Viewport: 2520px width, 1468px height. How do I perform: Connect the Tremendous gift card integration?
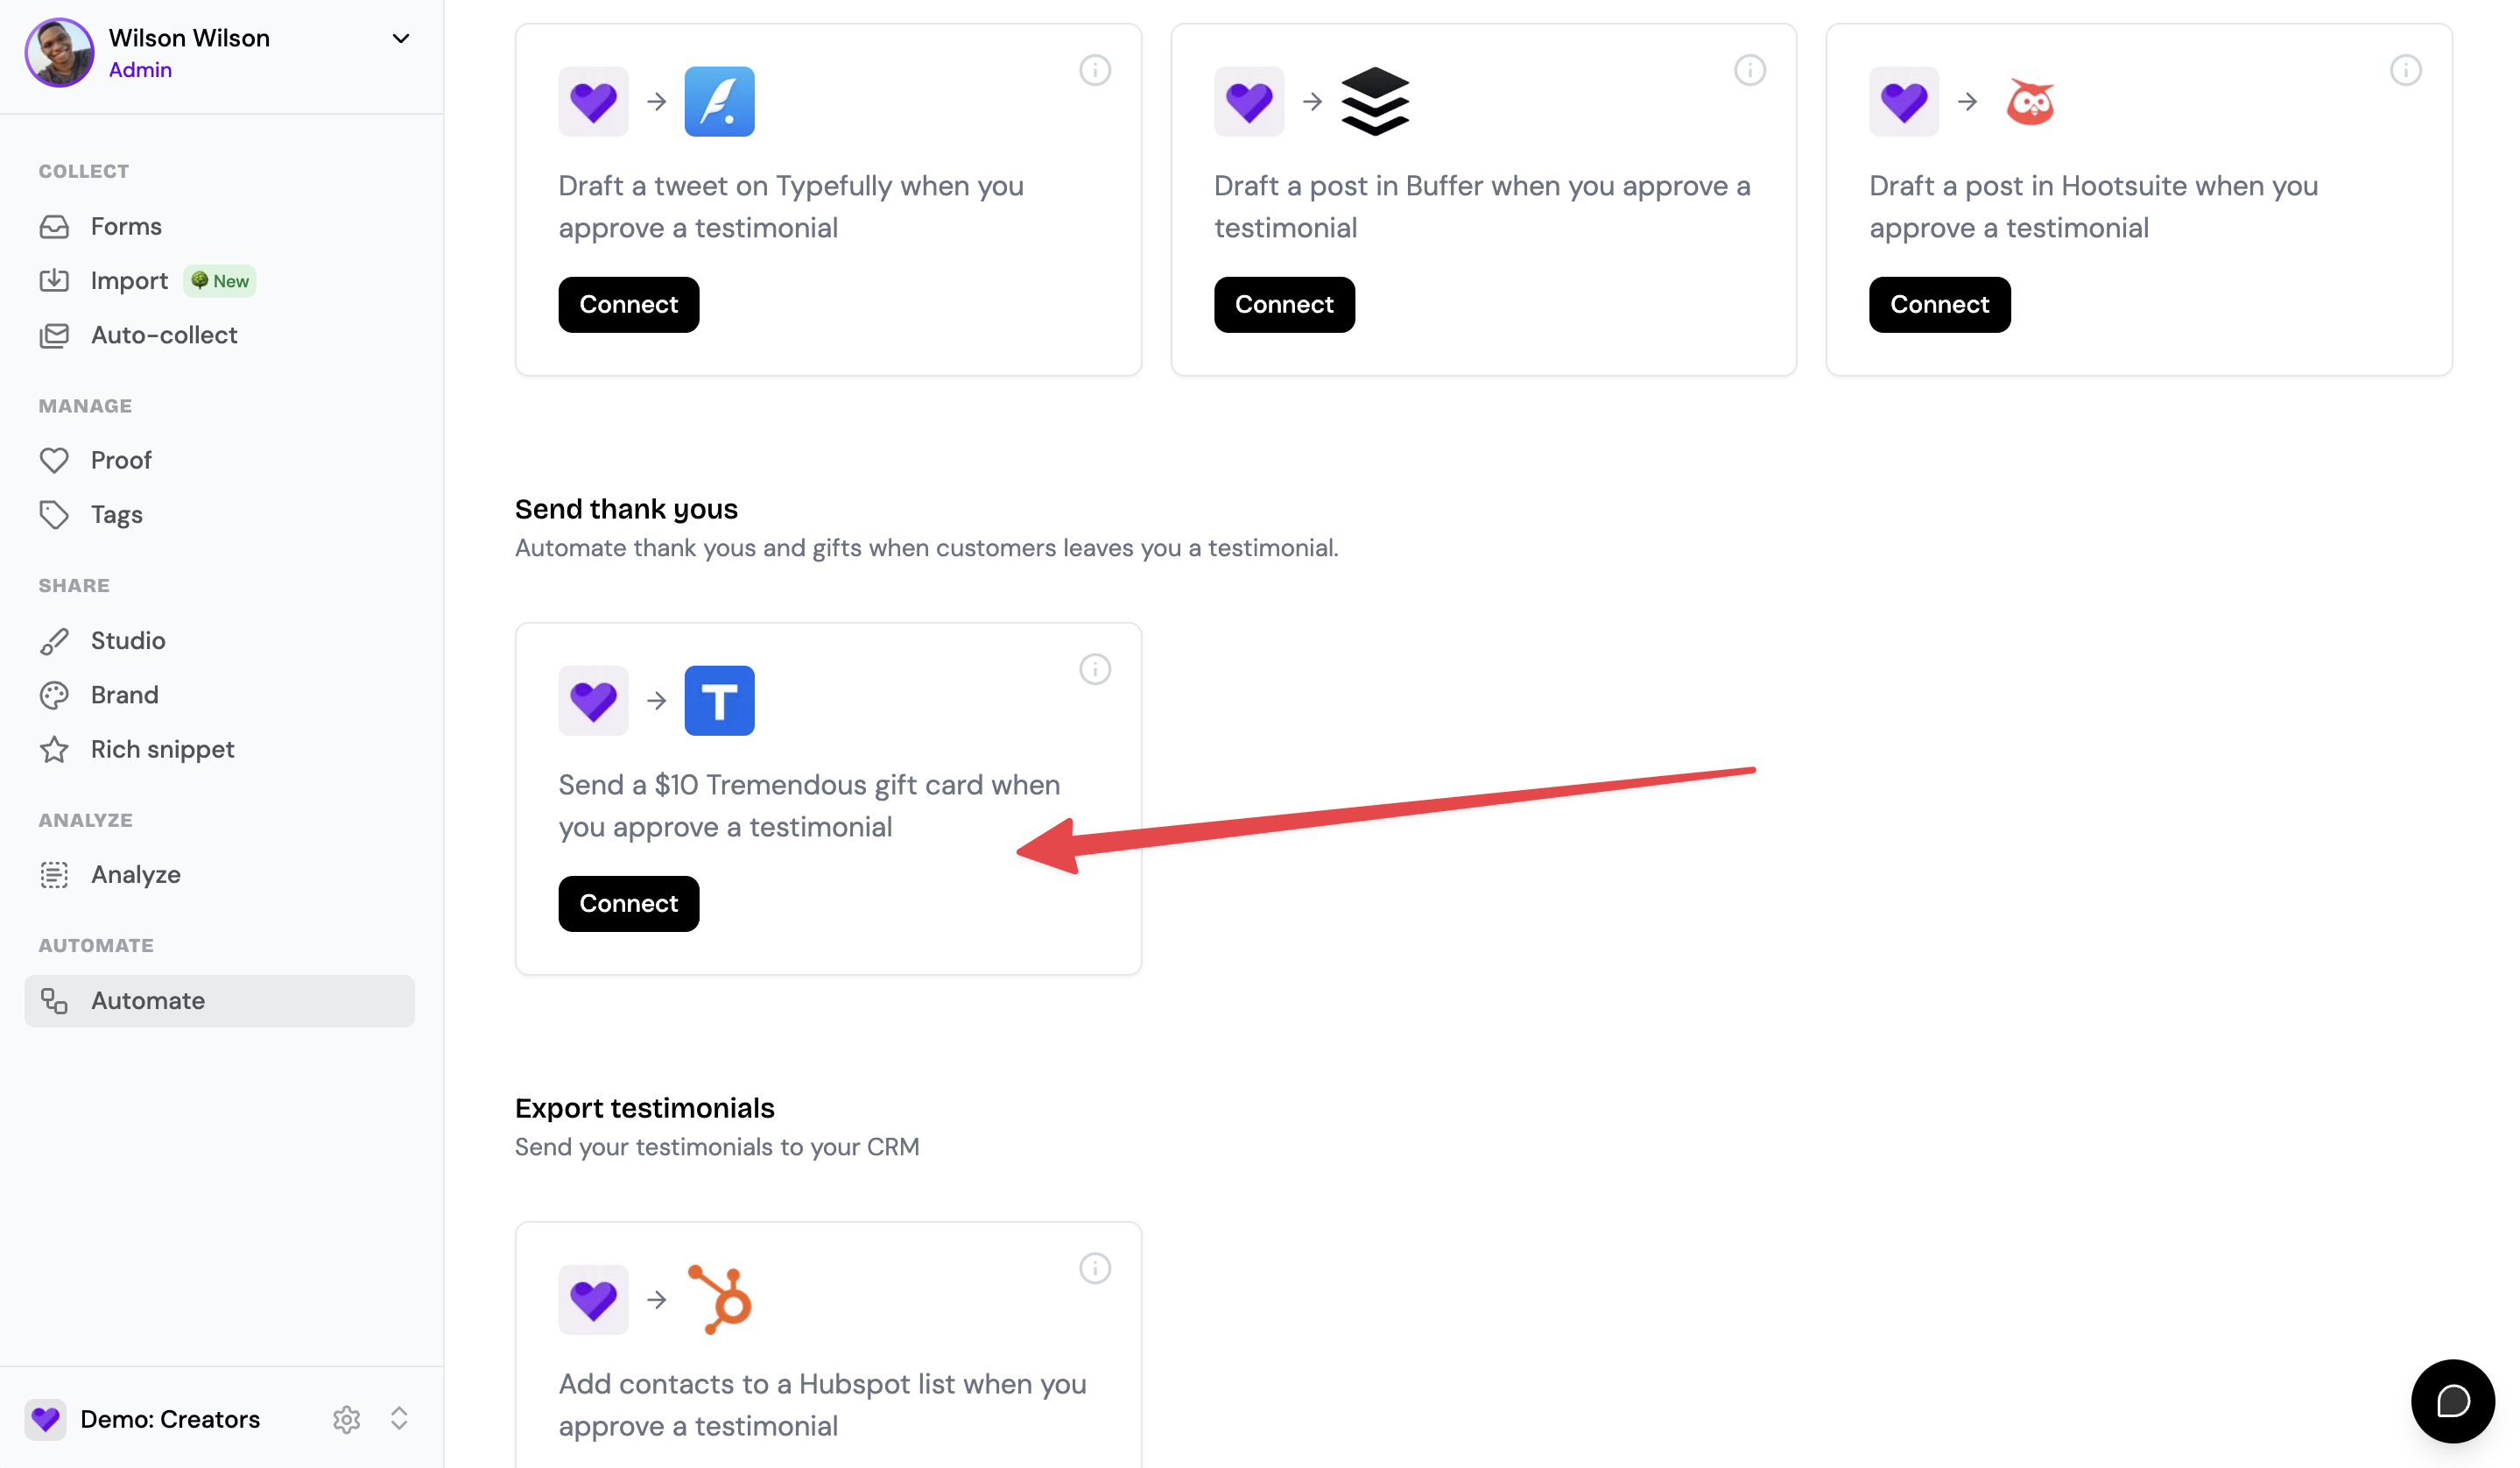(628, 903)
